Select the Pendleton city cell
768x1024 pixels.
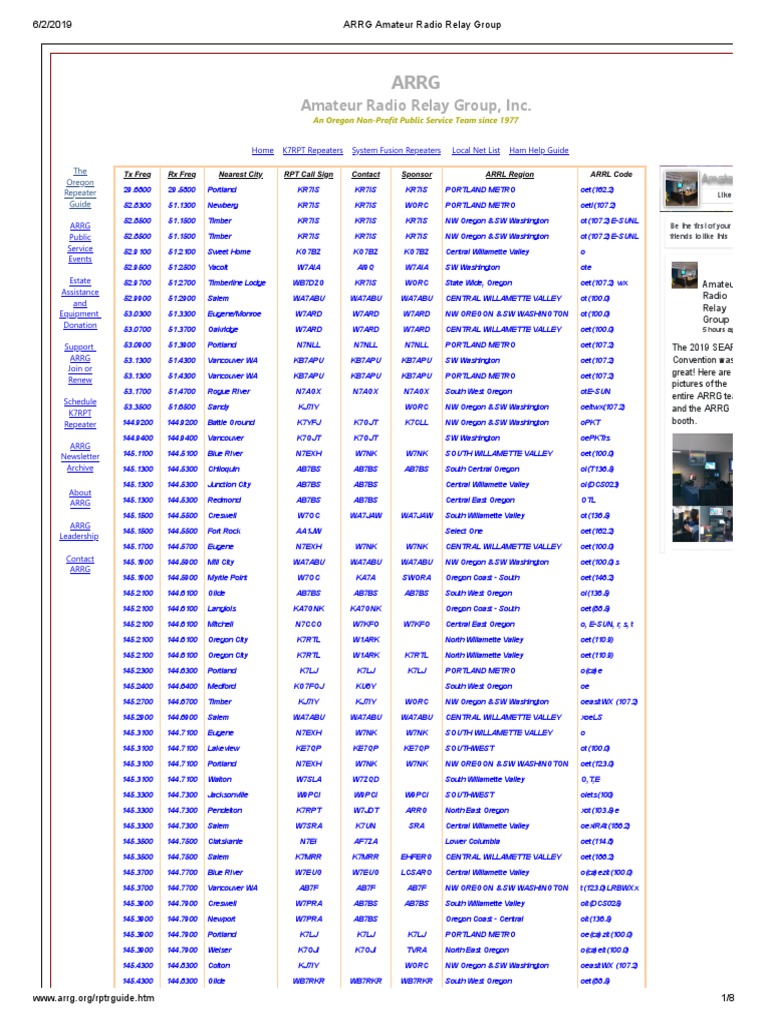(x=225, y=810)
